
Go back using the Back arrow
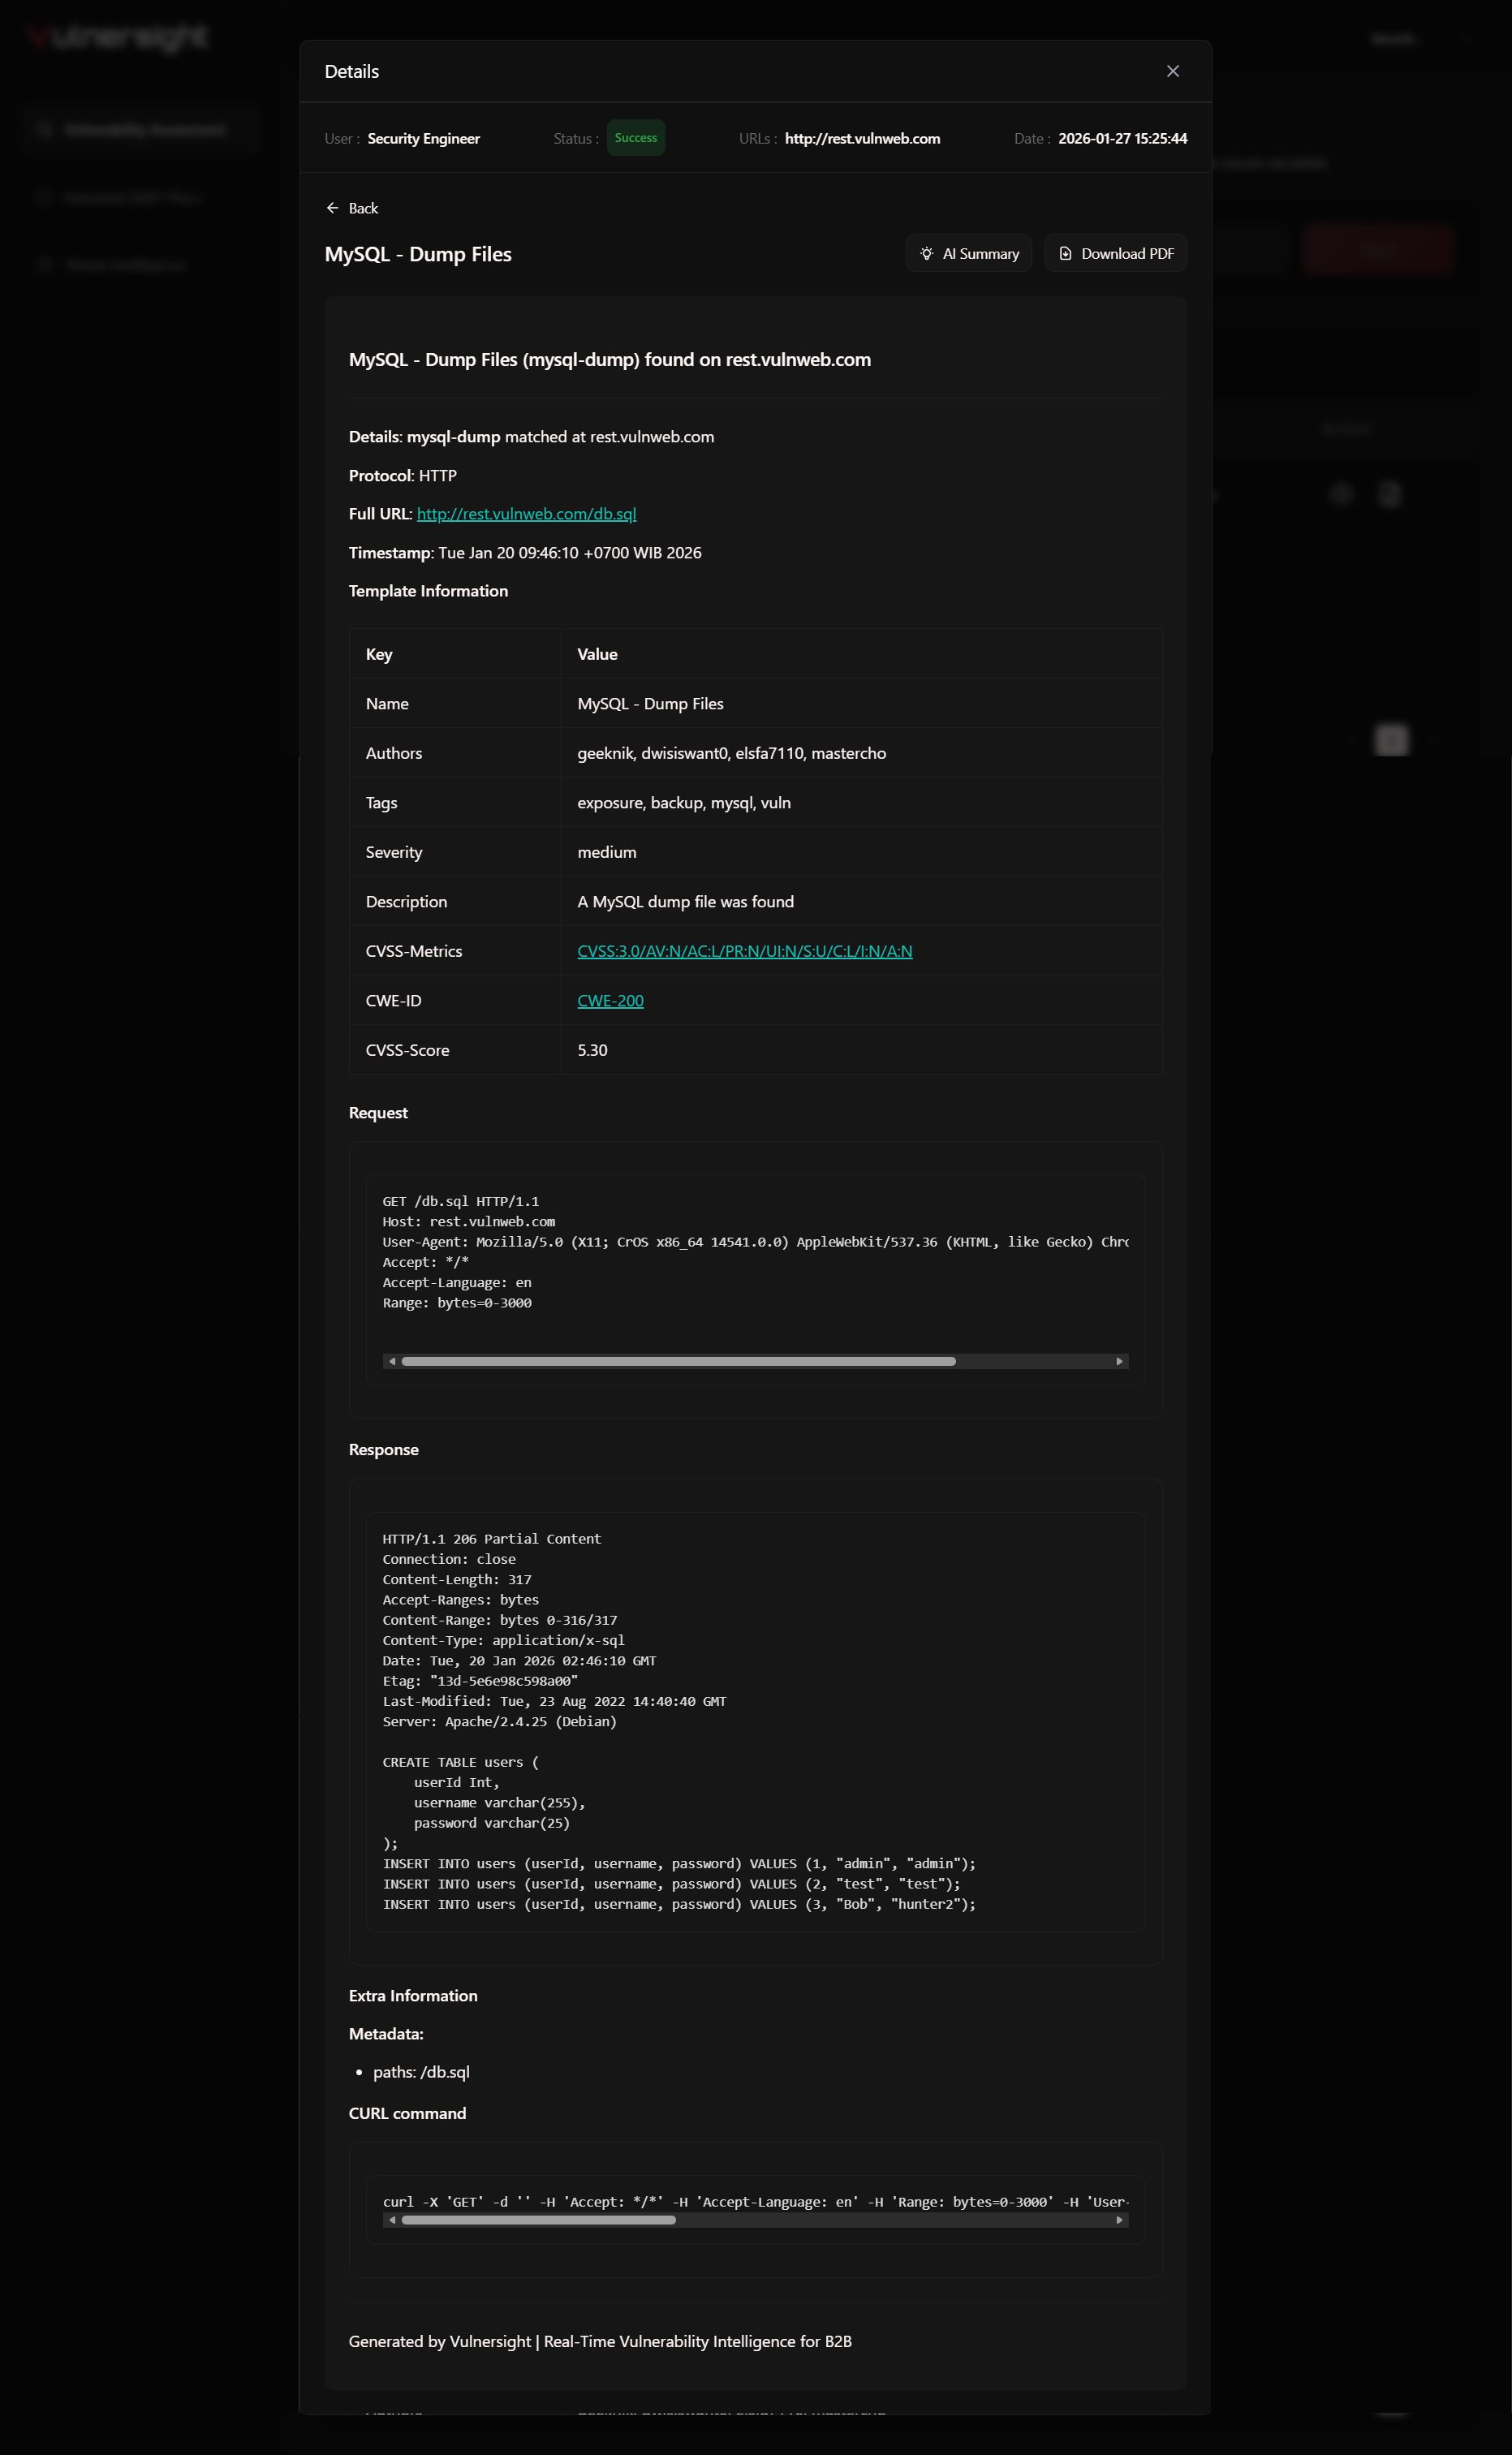pos(352,208)
